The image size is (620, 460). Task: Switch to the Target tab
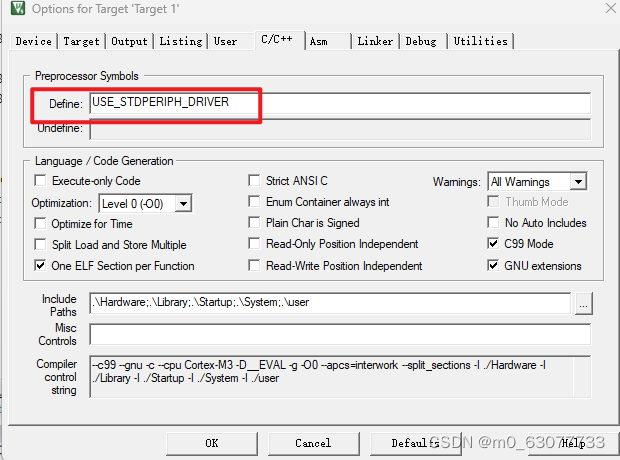(81, 41)
